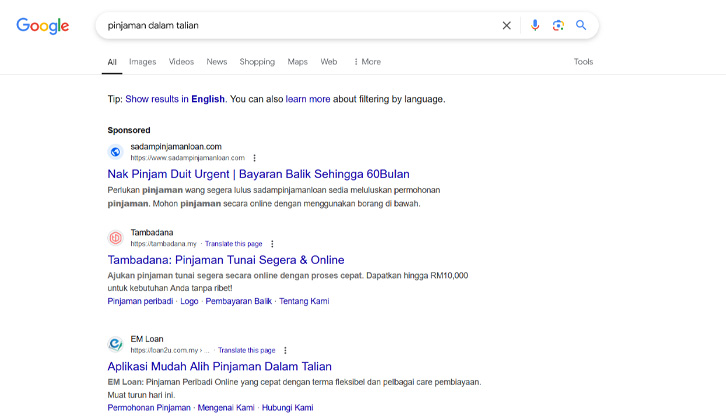This screenshot has width=726, height=418.
Task: Switch to the News tab
Action: pos(217,62)
